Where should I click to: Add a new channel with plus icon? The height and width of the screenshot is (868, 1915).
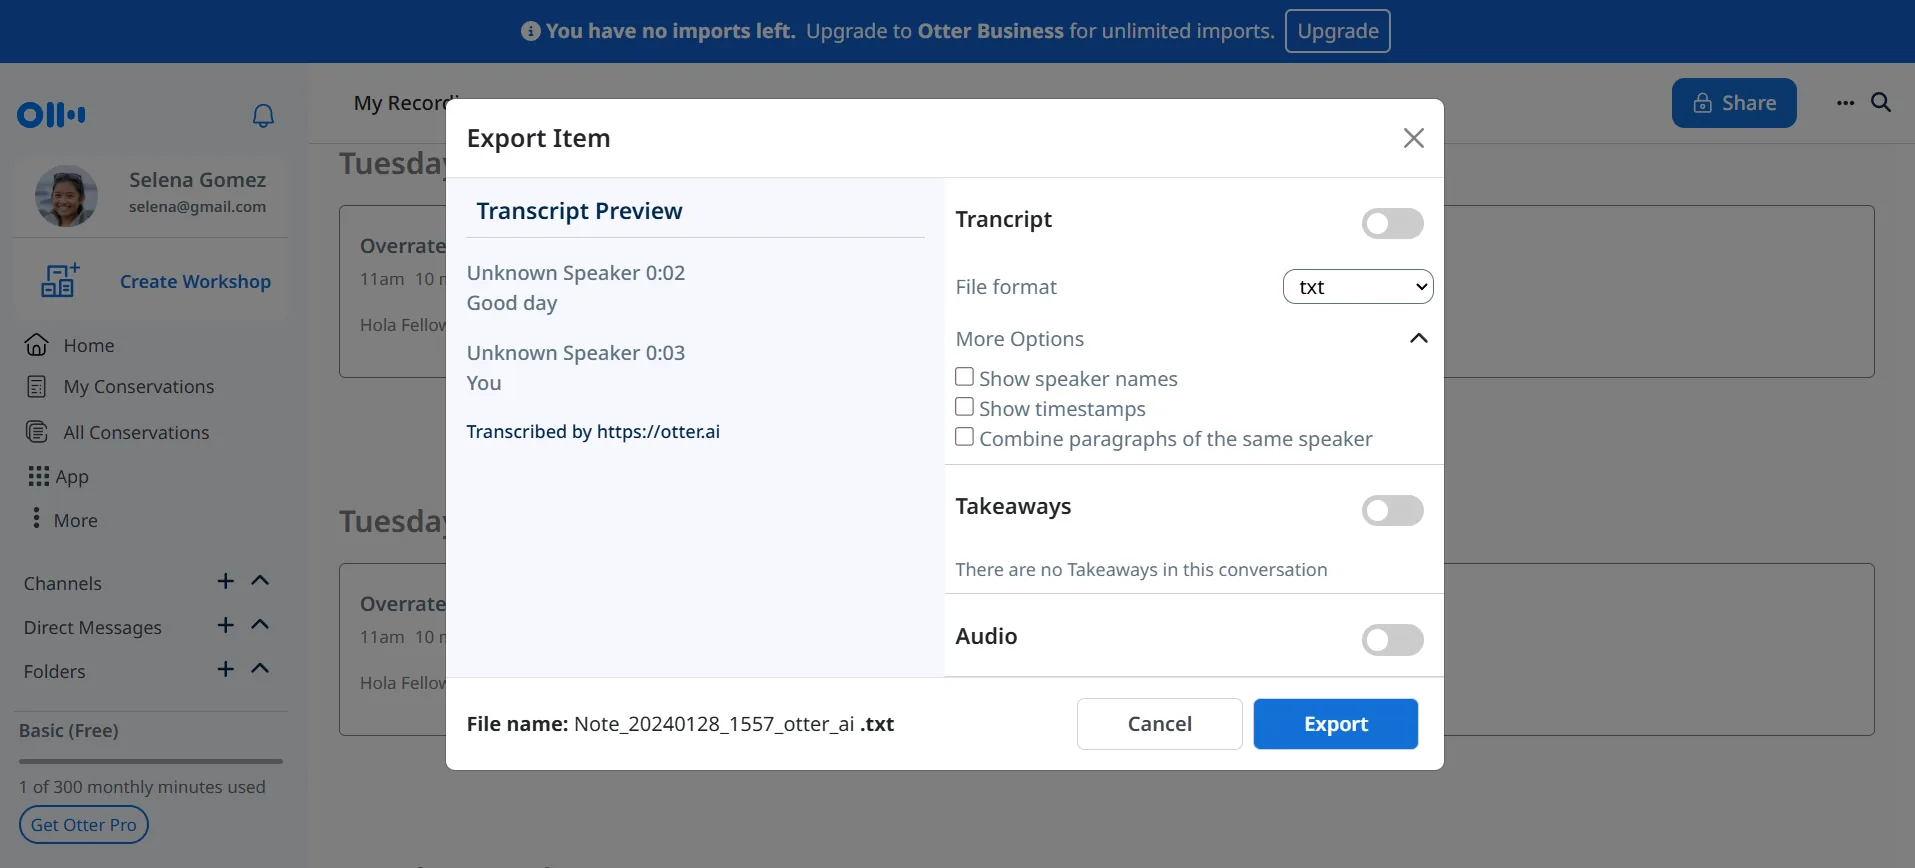point(226,582)
